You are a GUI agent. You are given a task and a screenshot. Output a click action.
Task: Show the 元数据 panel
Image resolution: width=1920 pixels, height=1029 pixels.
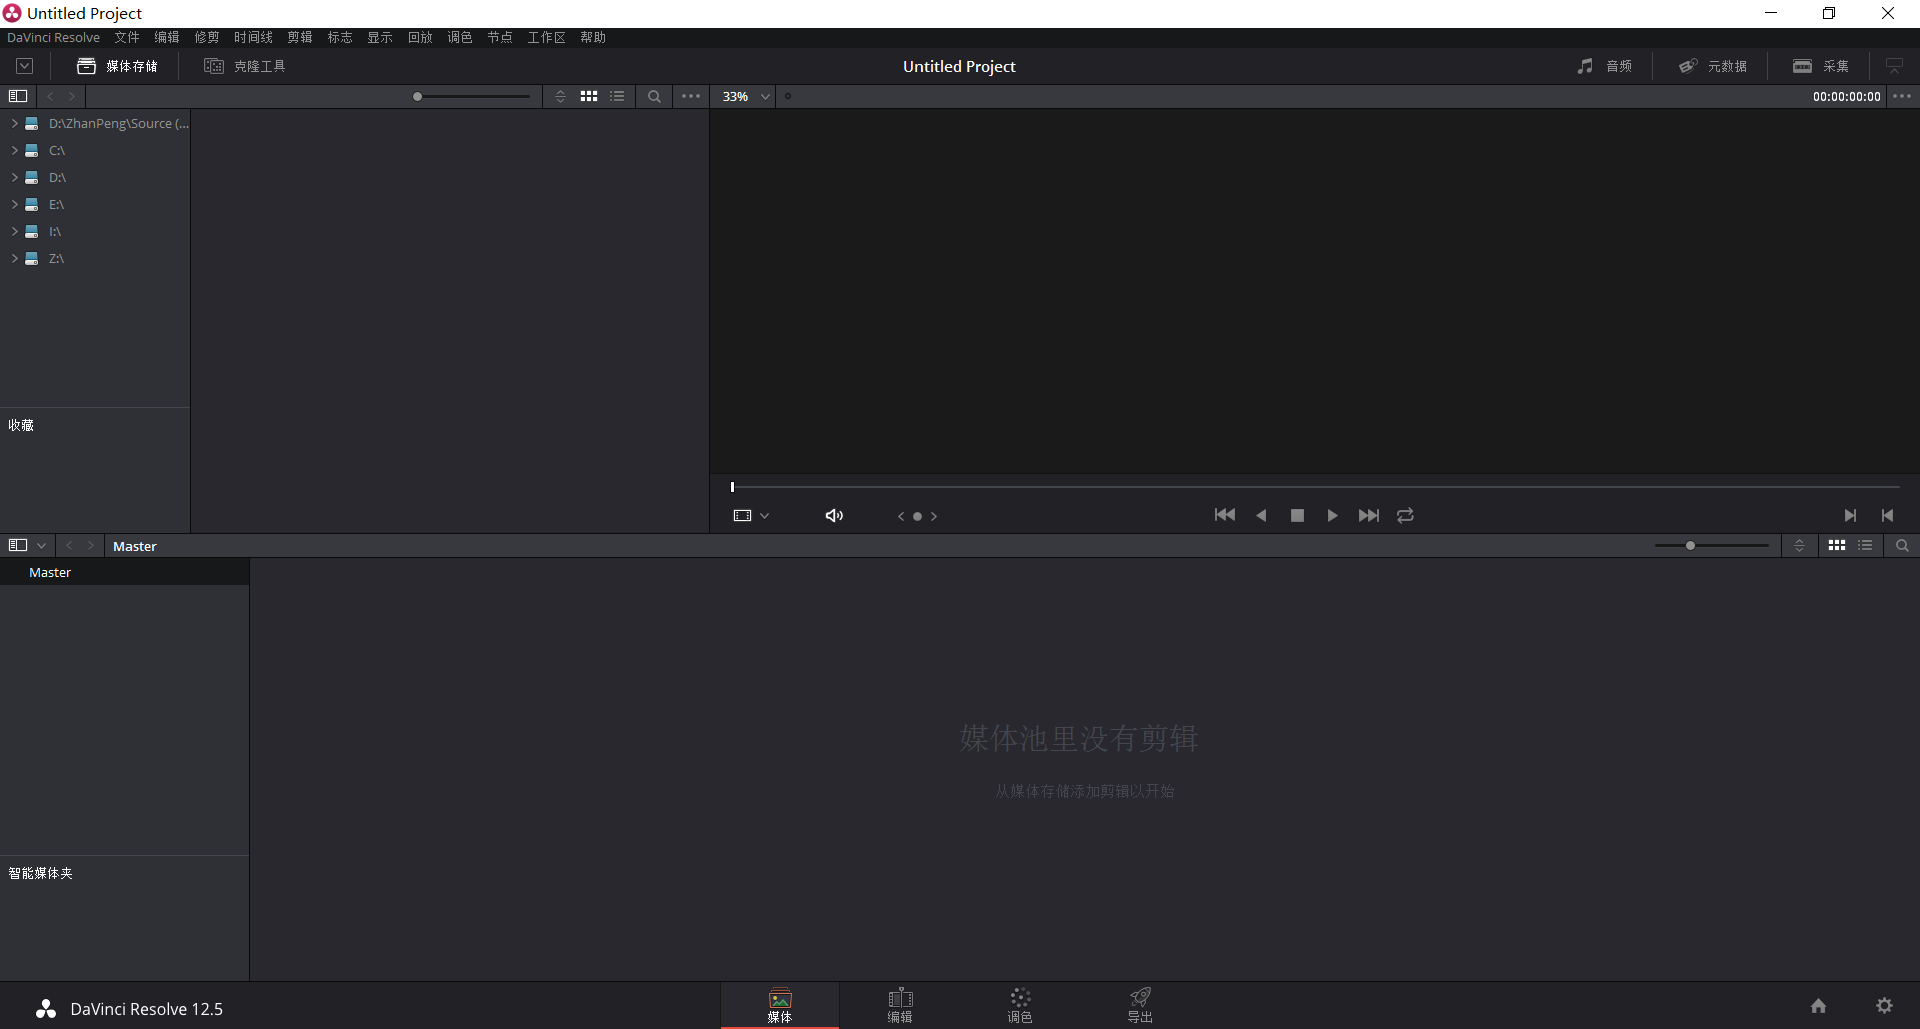point(1713,67)
